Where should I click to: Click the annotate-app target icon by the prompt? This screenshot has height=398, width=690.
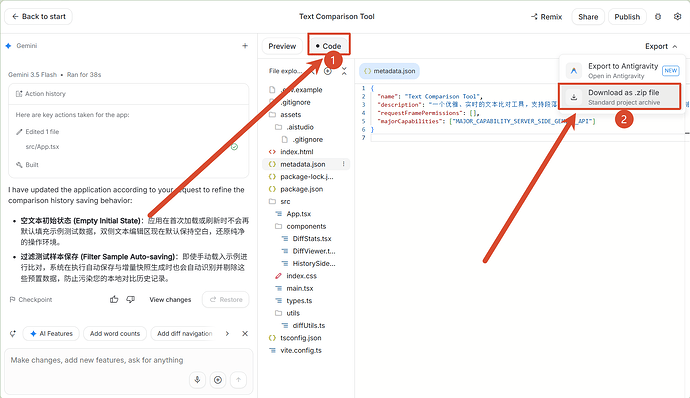[x=218, y=380]
